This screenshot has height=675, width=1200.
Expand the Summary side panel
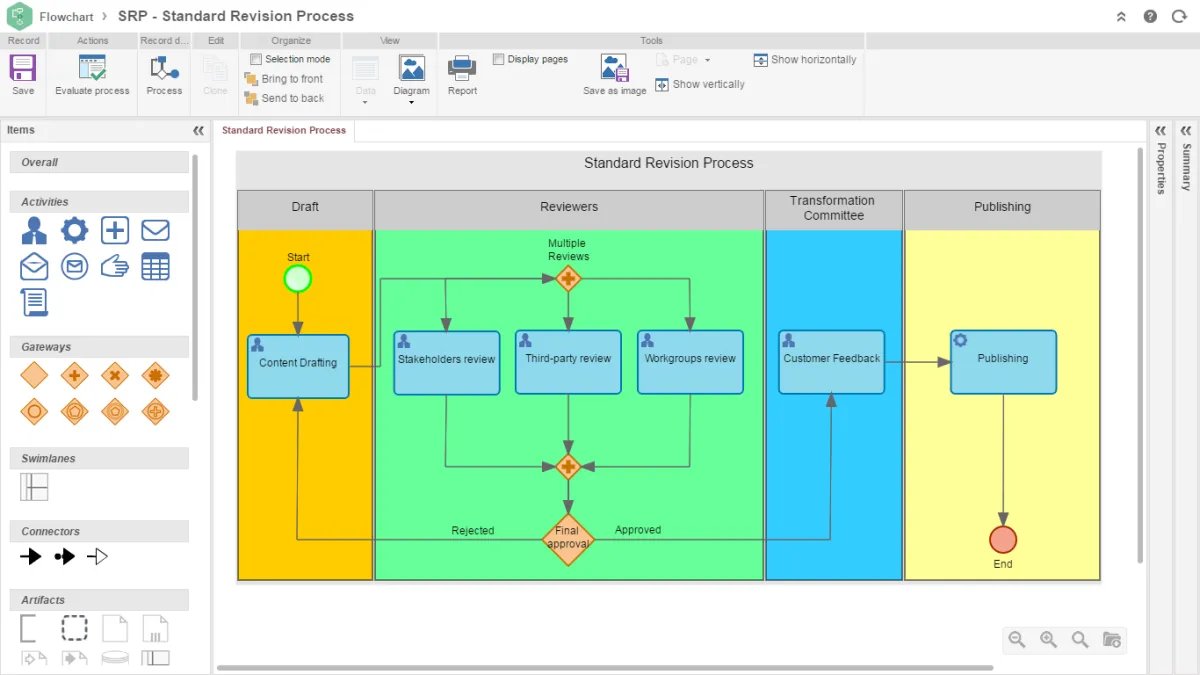tap(1186, 131)
